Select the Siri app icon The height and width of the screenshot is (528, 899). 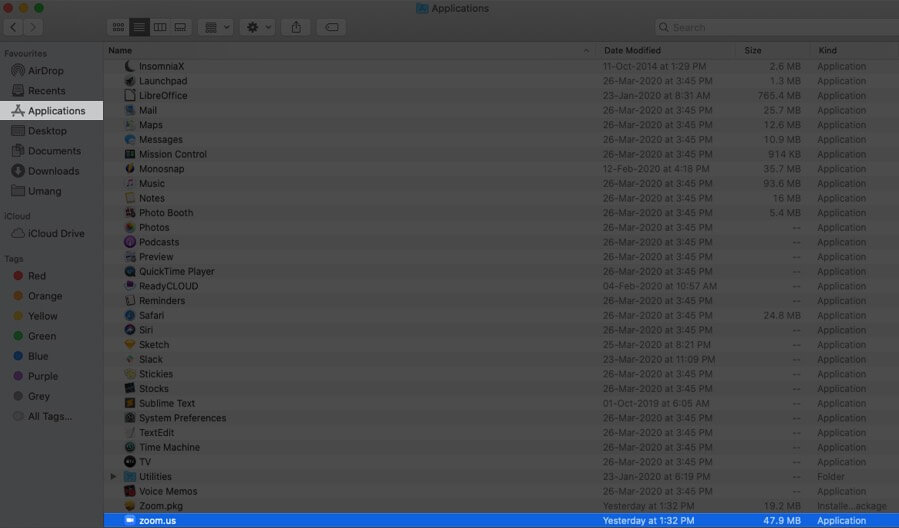130,330
